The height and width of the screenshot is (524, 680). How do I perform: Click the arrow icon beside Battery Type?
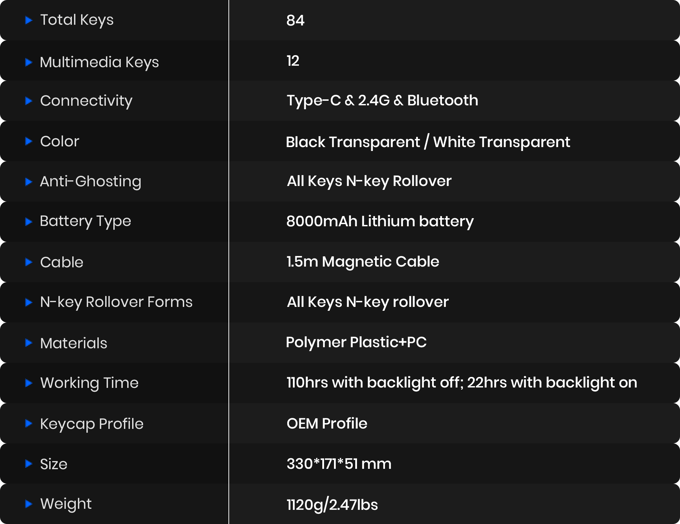click(28, 222)
